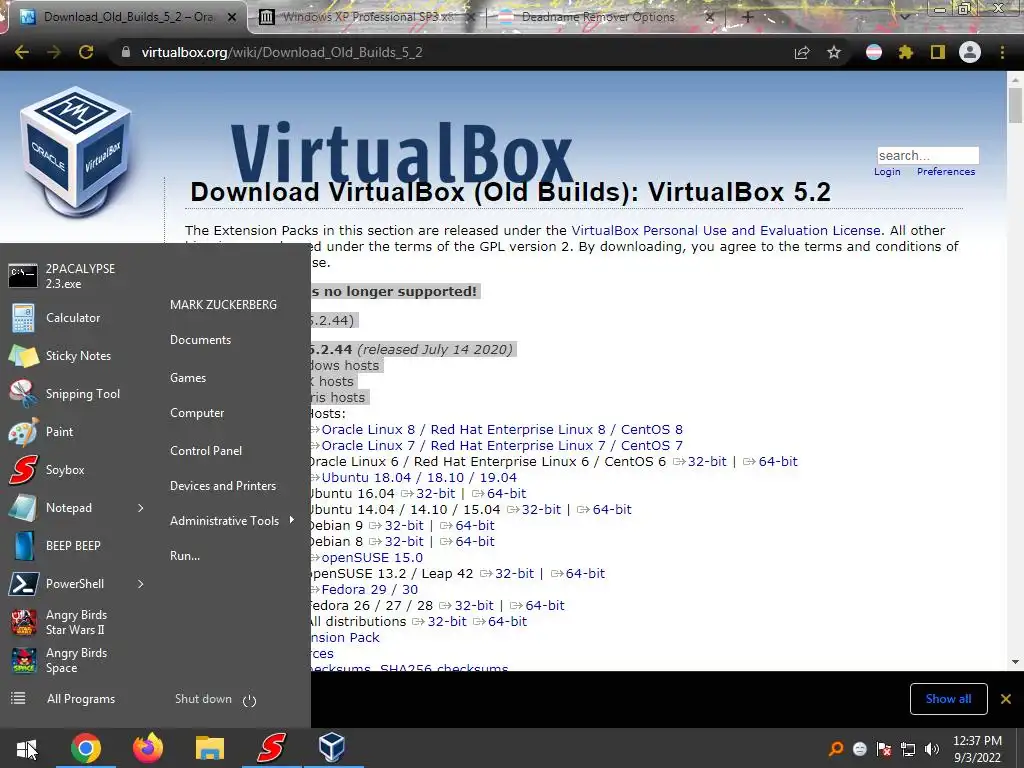The height and width of the screenshot is (768, 1024).
Task: Open a new browser tab
Action: click(748, 17)
